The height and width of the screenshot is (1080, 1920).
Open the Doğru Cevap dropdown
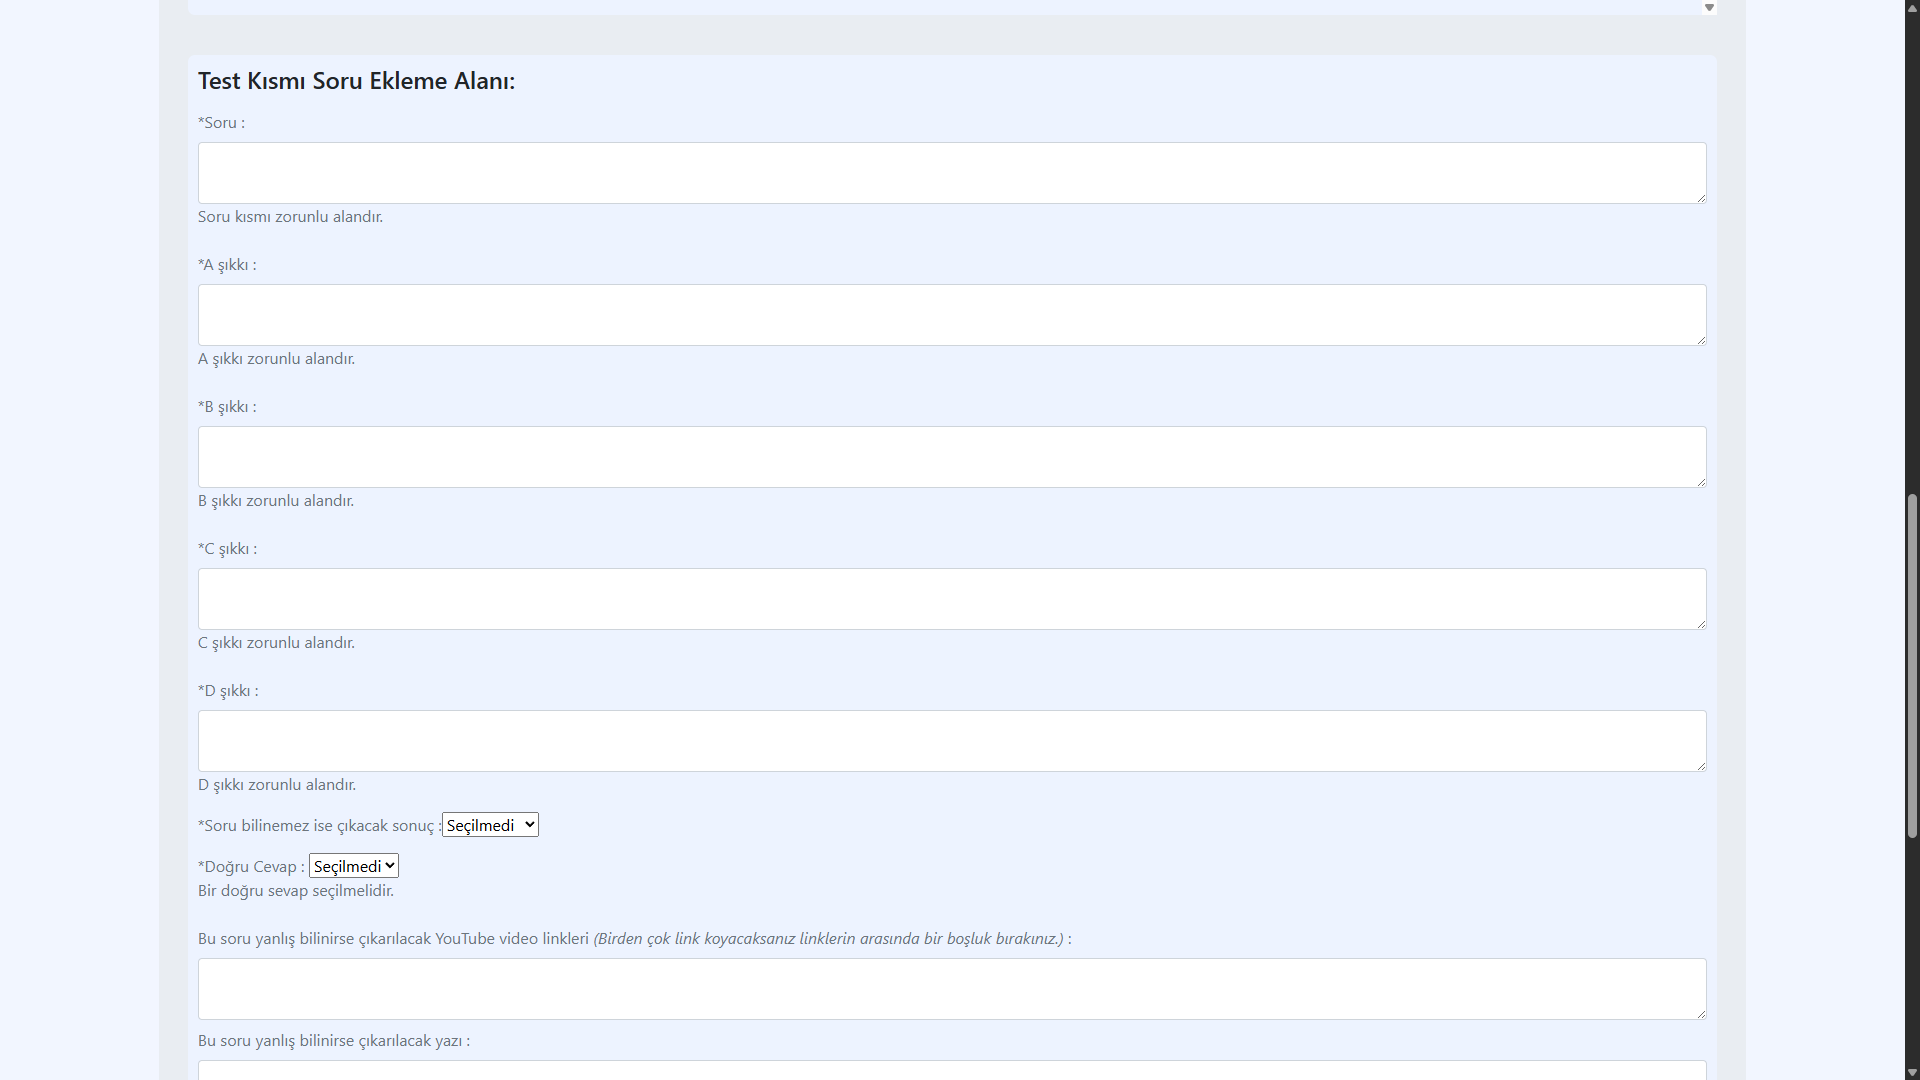[354, 866]
